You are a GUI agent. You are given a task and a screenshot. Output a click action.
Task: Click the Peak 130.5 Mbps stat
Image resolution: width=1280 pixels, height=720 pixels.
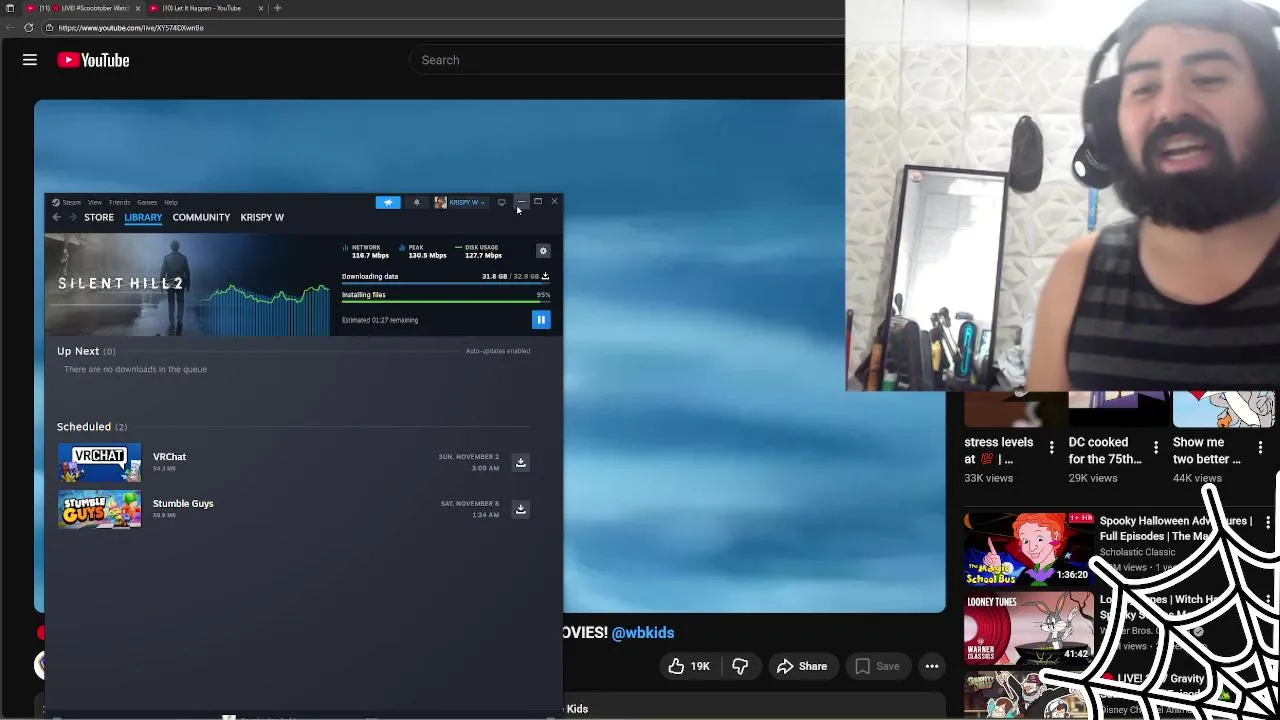pyautogui.click(x=423, y=251)
